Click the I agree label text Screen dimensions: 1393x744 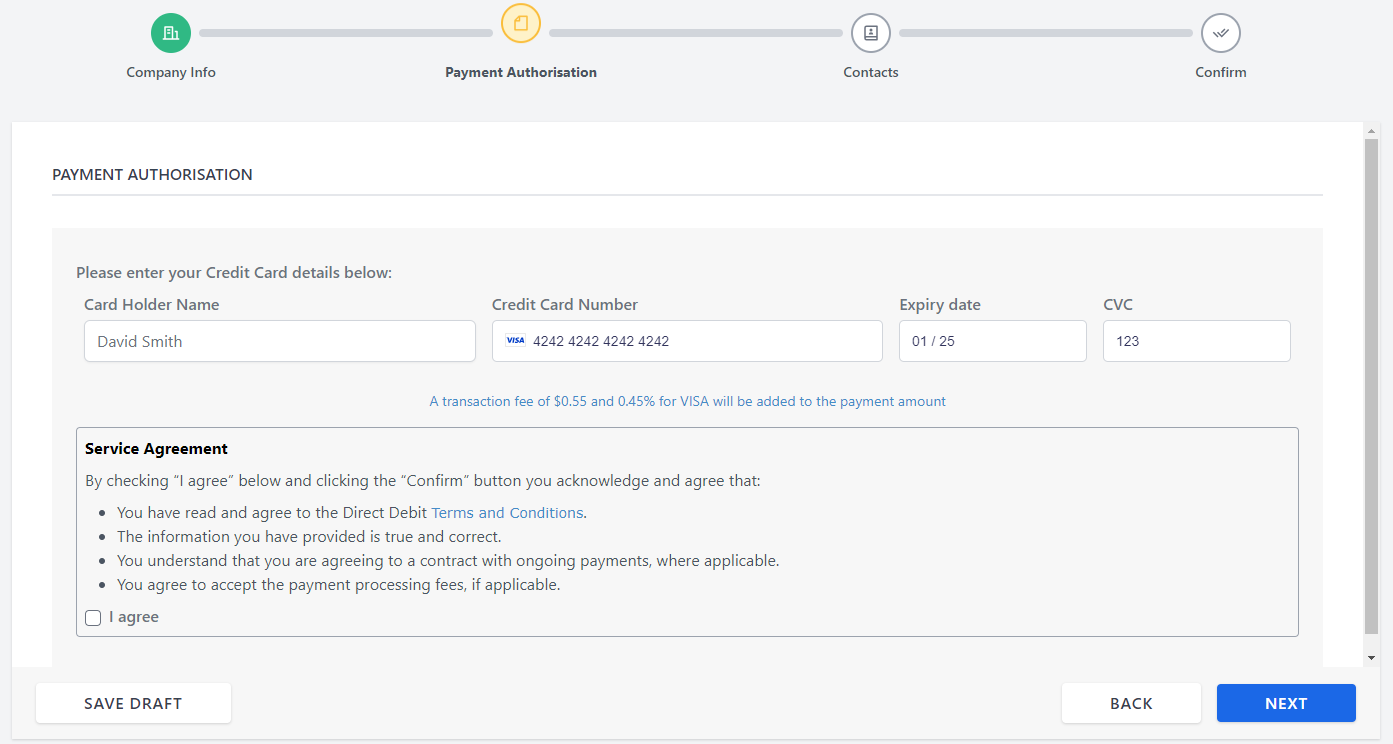pos(134,617)
